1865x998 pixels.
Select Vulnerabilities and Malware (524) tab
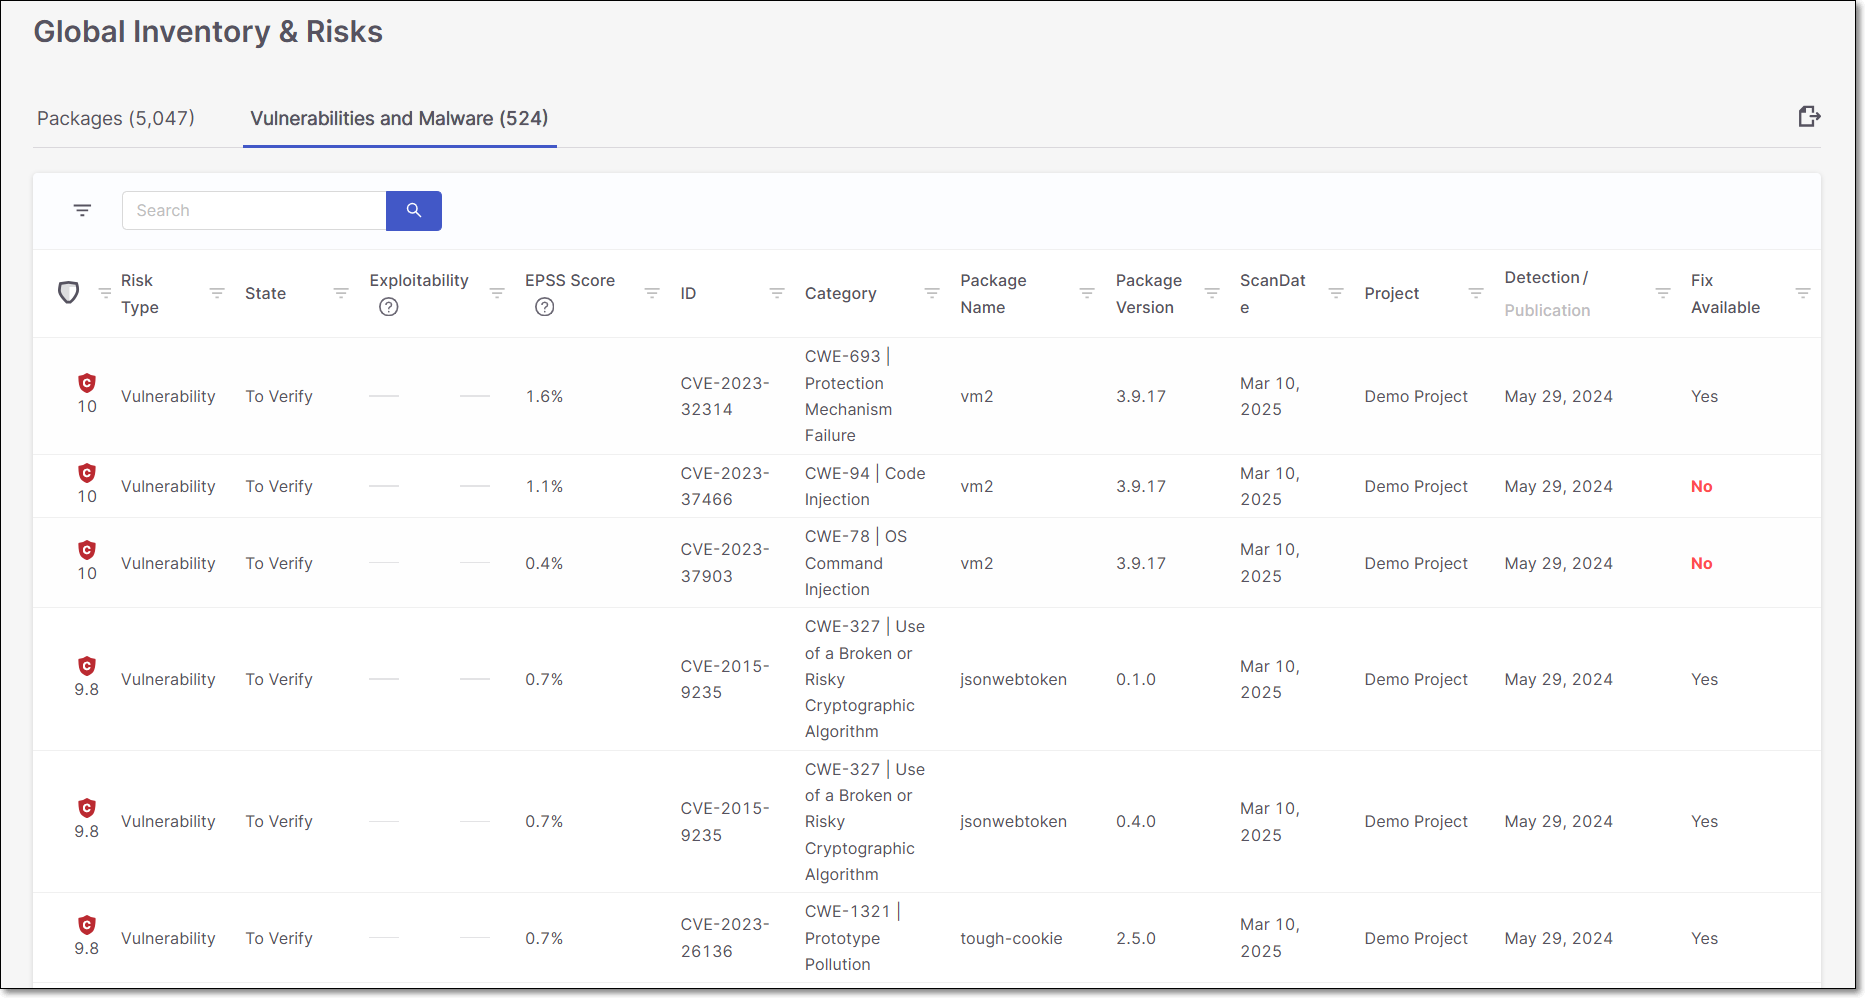point(399,118)
